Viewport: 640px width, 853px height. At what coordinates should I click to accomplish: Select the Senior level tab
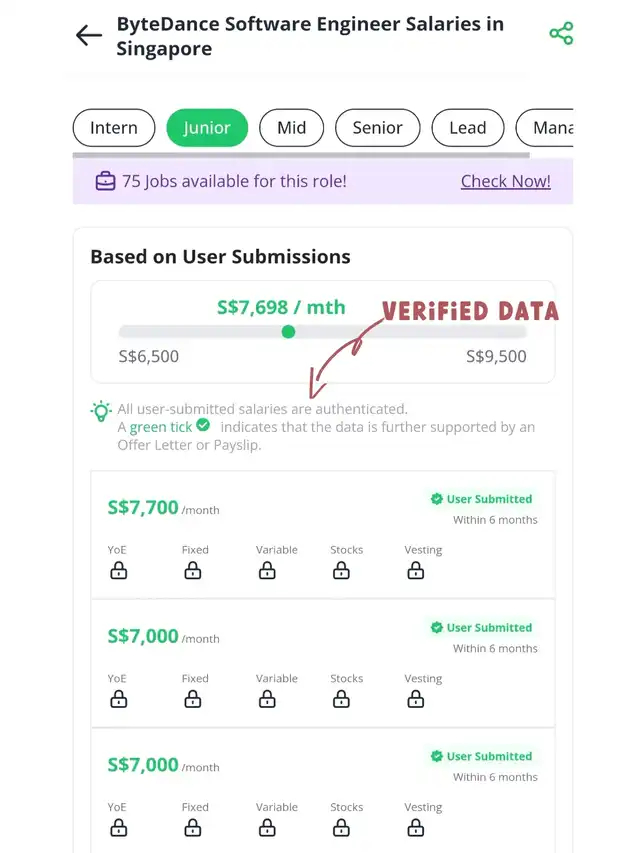pos(377,128)
